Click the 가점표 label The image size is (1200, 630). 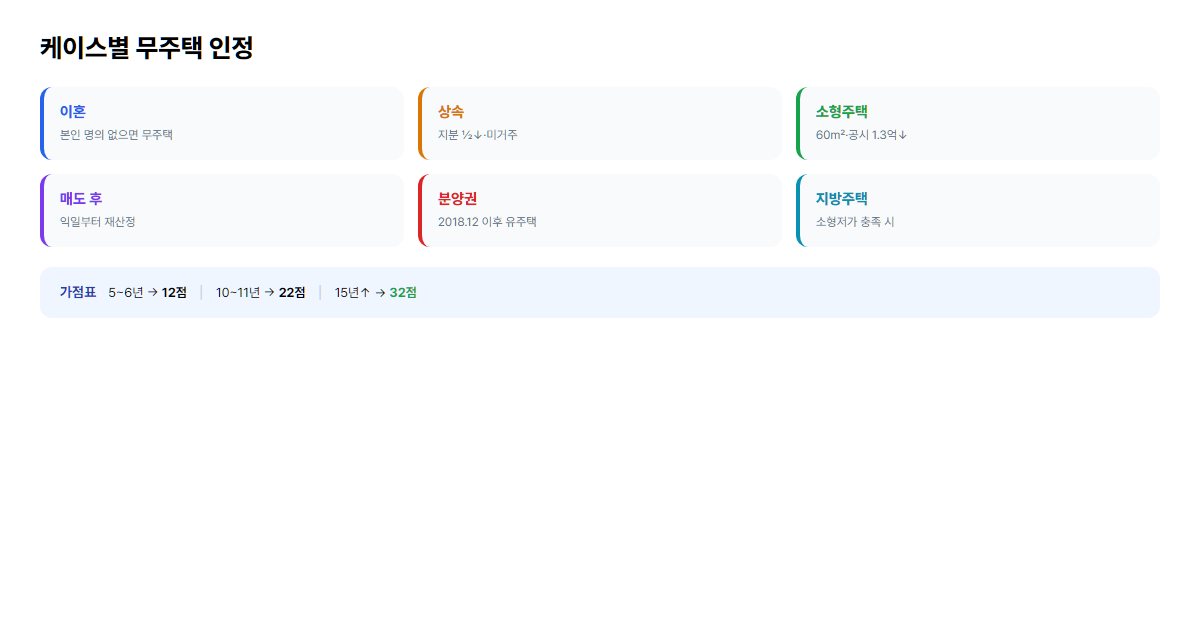click(x=78, y=292)
